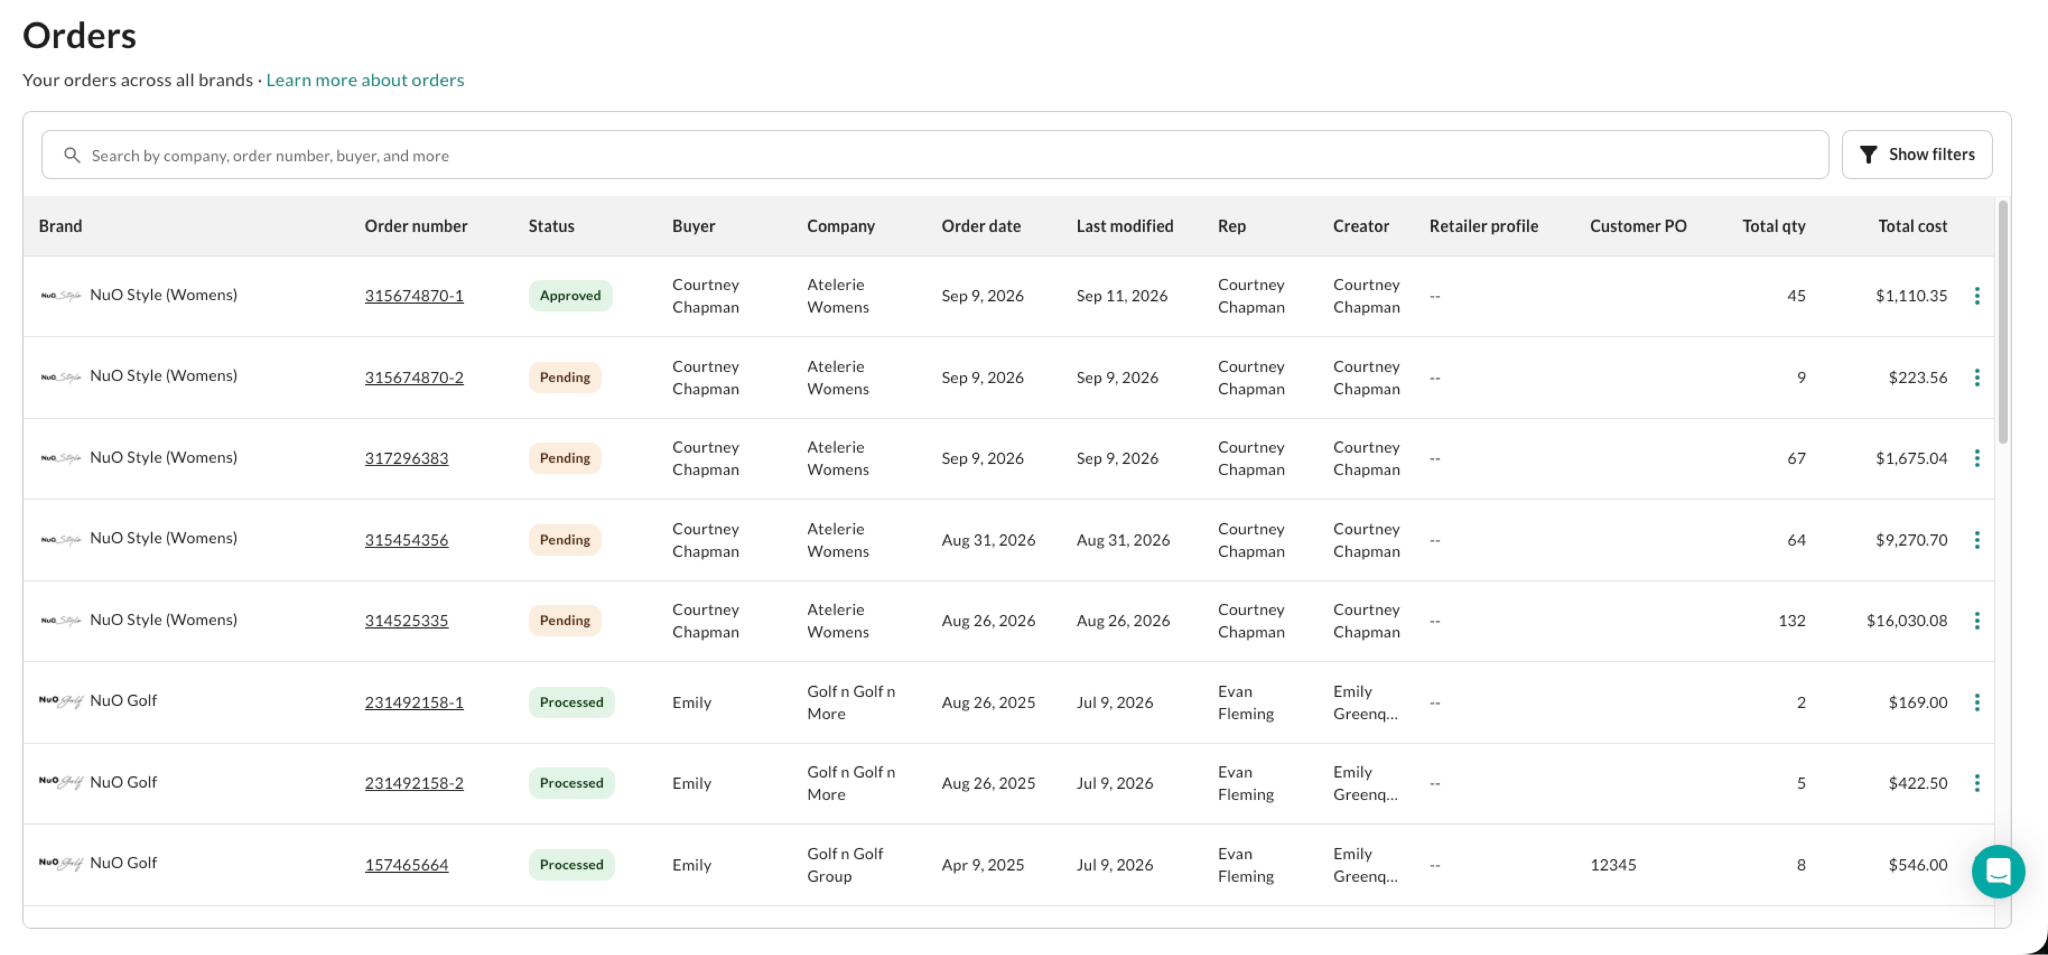Show filters for the orders table
The image size is (2048, 955).
coord(1917,155)
